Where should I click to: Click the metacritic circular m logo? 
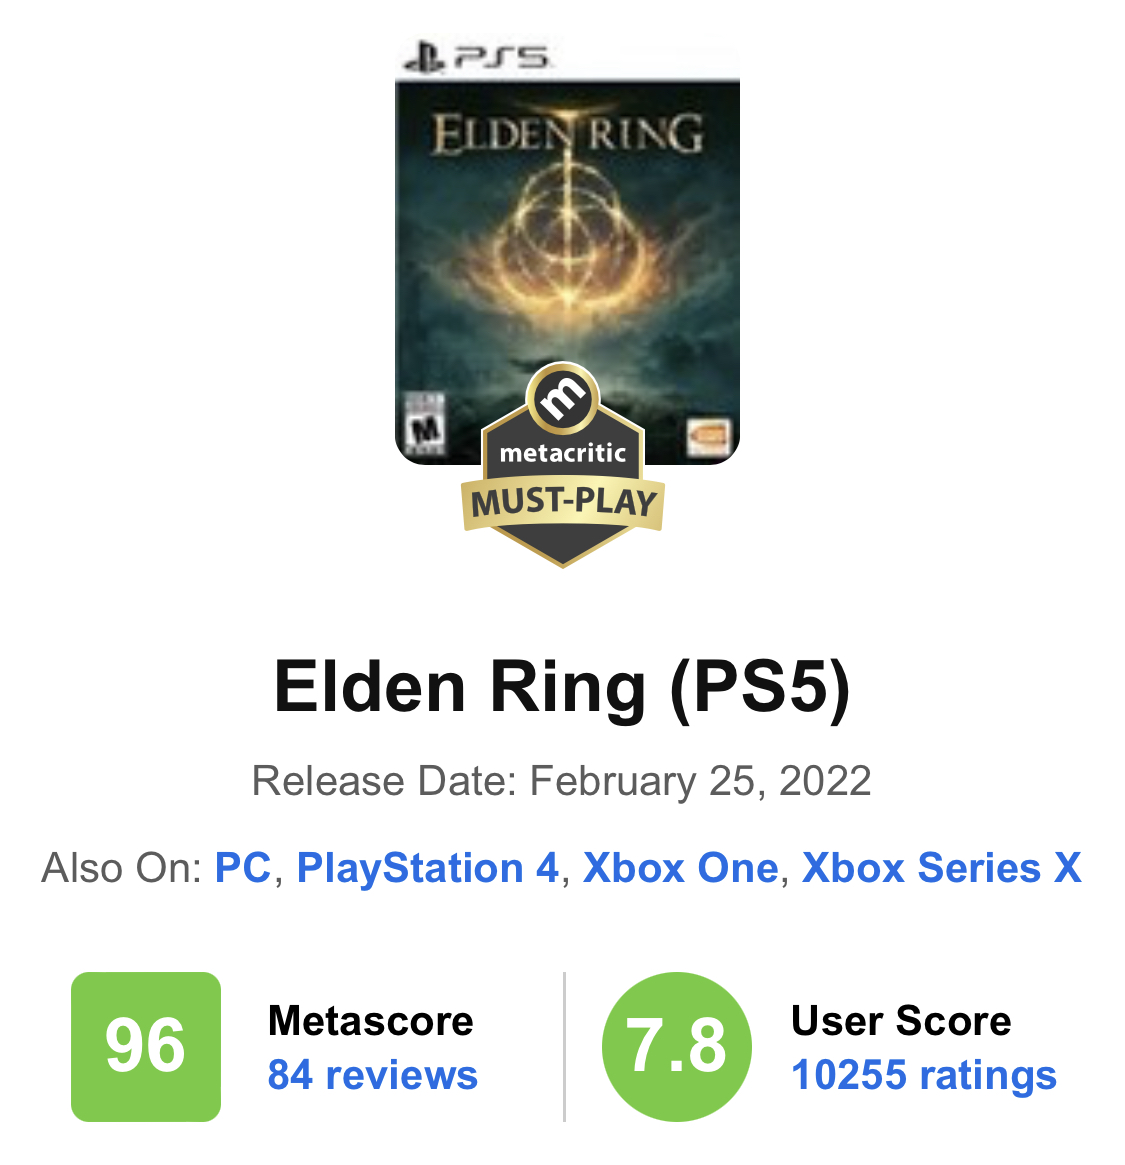pos(562,398)
